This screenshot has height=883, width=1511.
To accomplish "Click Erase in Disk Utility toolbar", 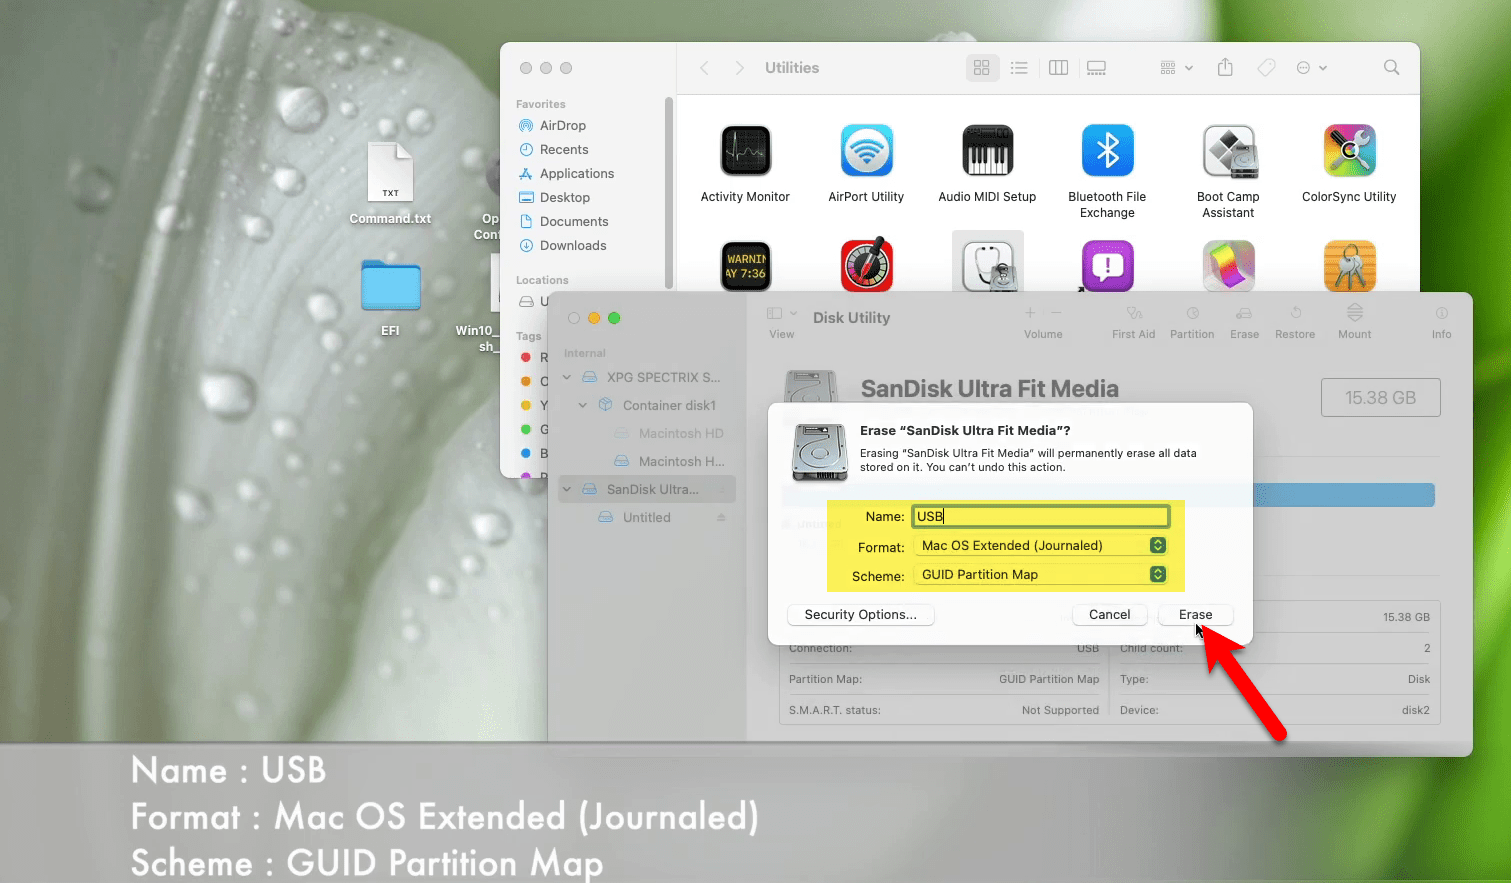I will pos(1244,323).
